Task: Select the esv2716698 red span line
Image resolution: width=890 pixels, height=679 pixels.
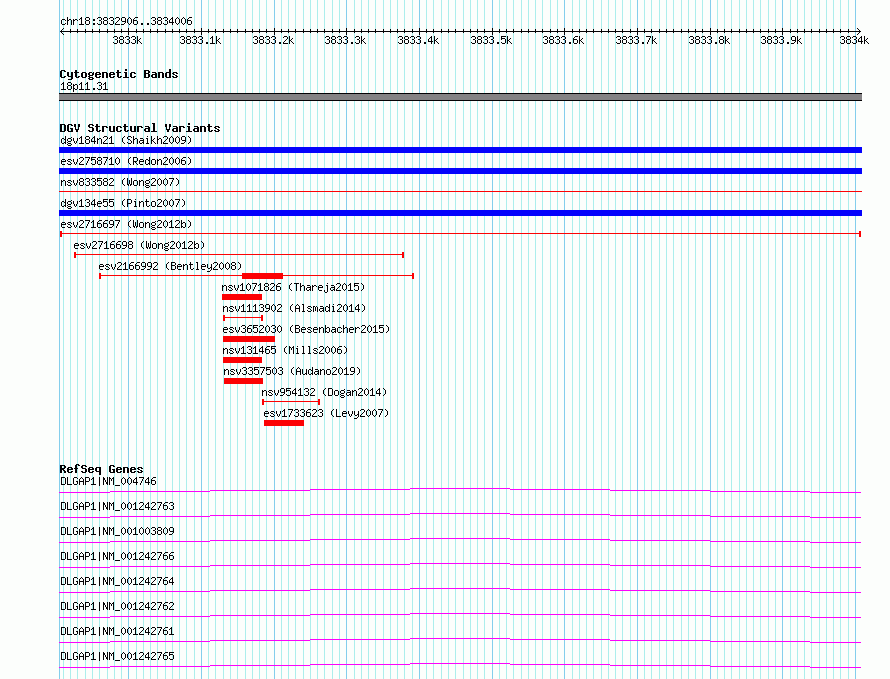Action: coord(239,255)
